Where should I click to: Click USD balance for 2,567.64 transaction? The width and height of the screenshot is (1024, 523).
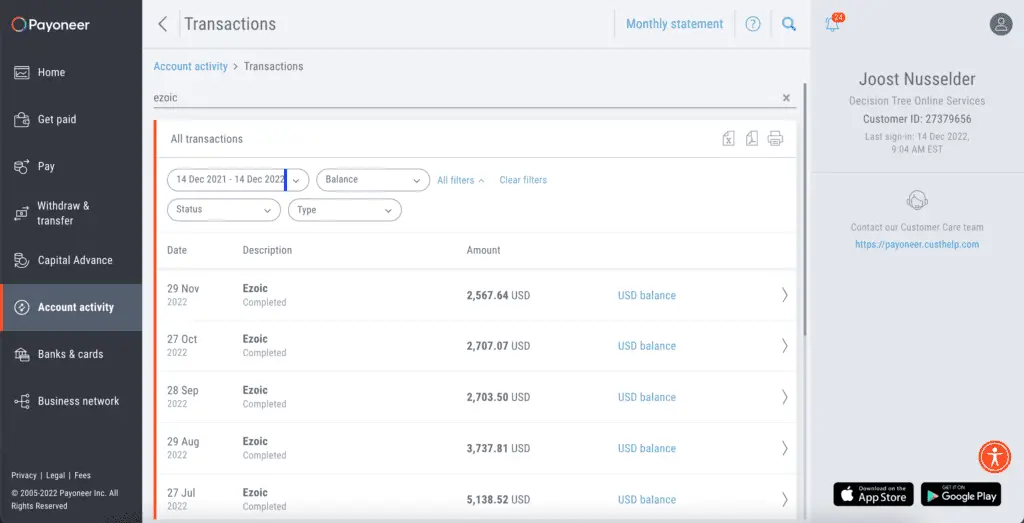[x=647, y=296]
